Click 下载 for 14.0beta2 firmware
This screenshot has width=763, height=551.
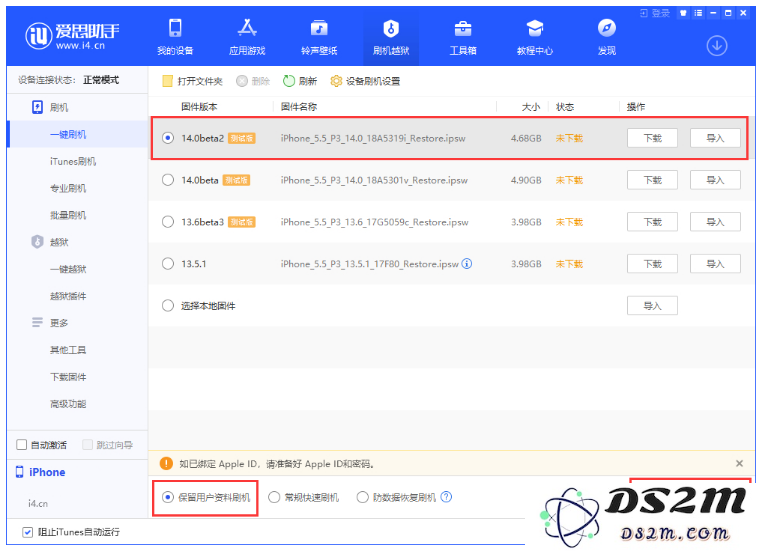pyautogui.click(x=652, y=138)
